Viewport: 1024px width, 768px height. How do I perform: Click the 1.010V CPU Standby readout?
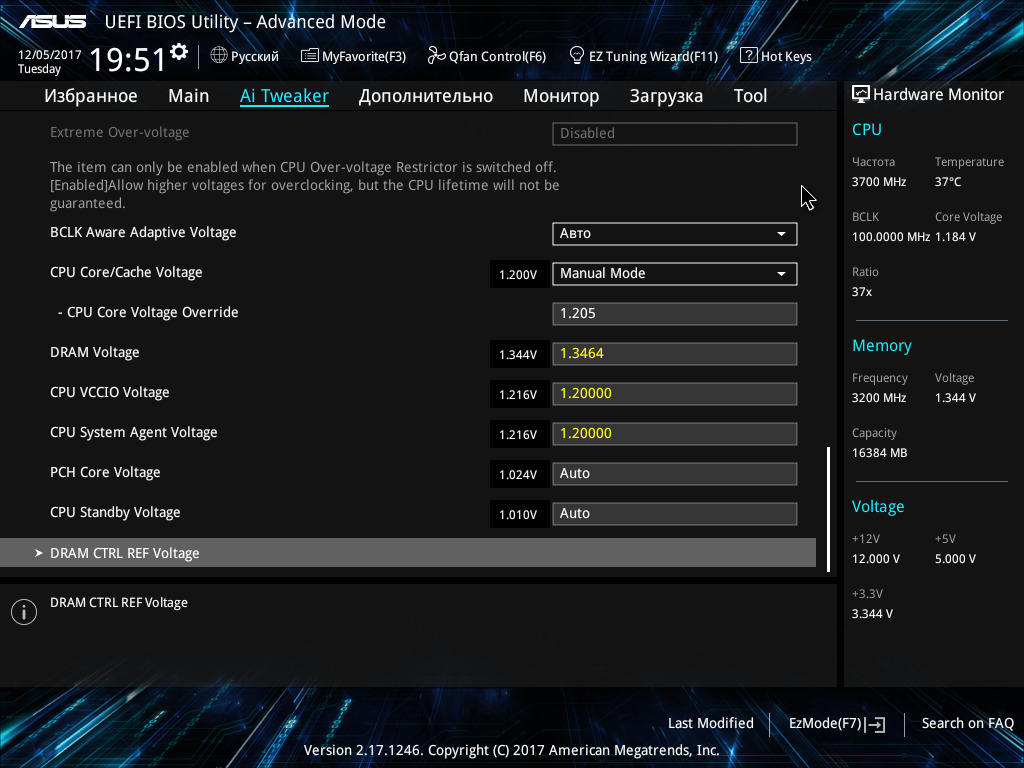coord(518,515)
